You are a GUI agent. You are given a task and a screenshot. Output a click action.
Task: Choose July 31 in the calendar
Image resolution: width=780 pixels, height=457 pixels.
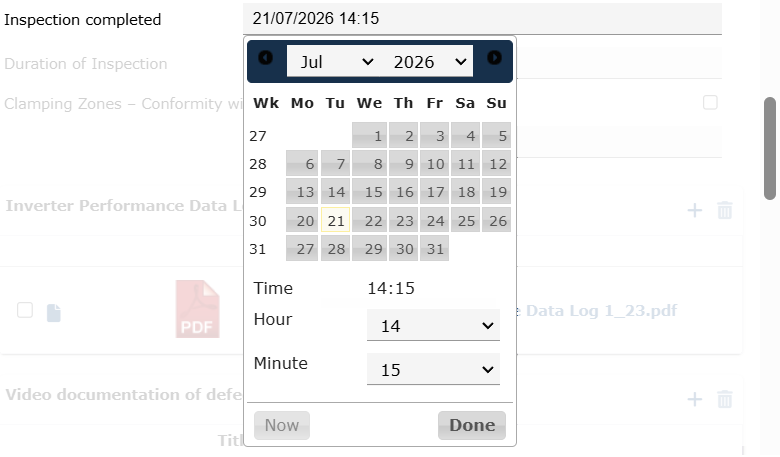point(435,248)
